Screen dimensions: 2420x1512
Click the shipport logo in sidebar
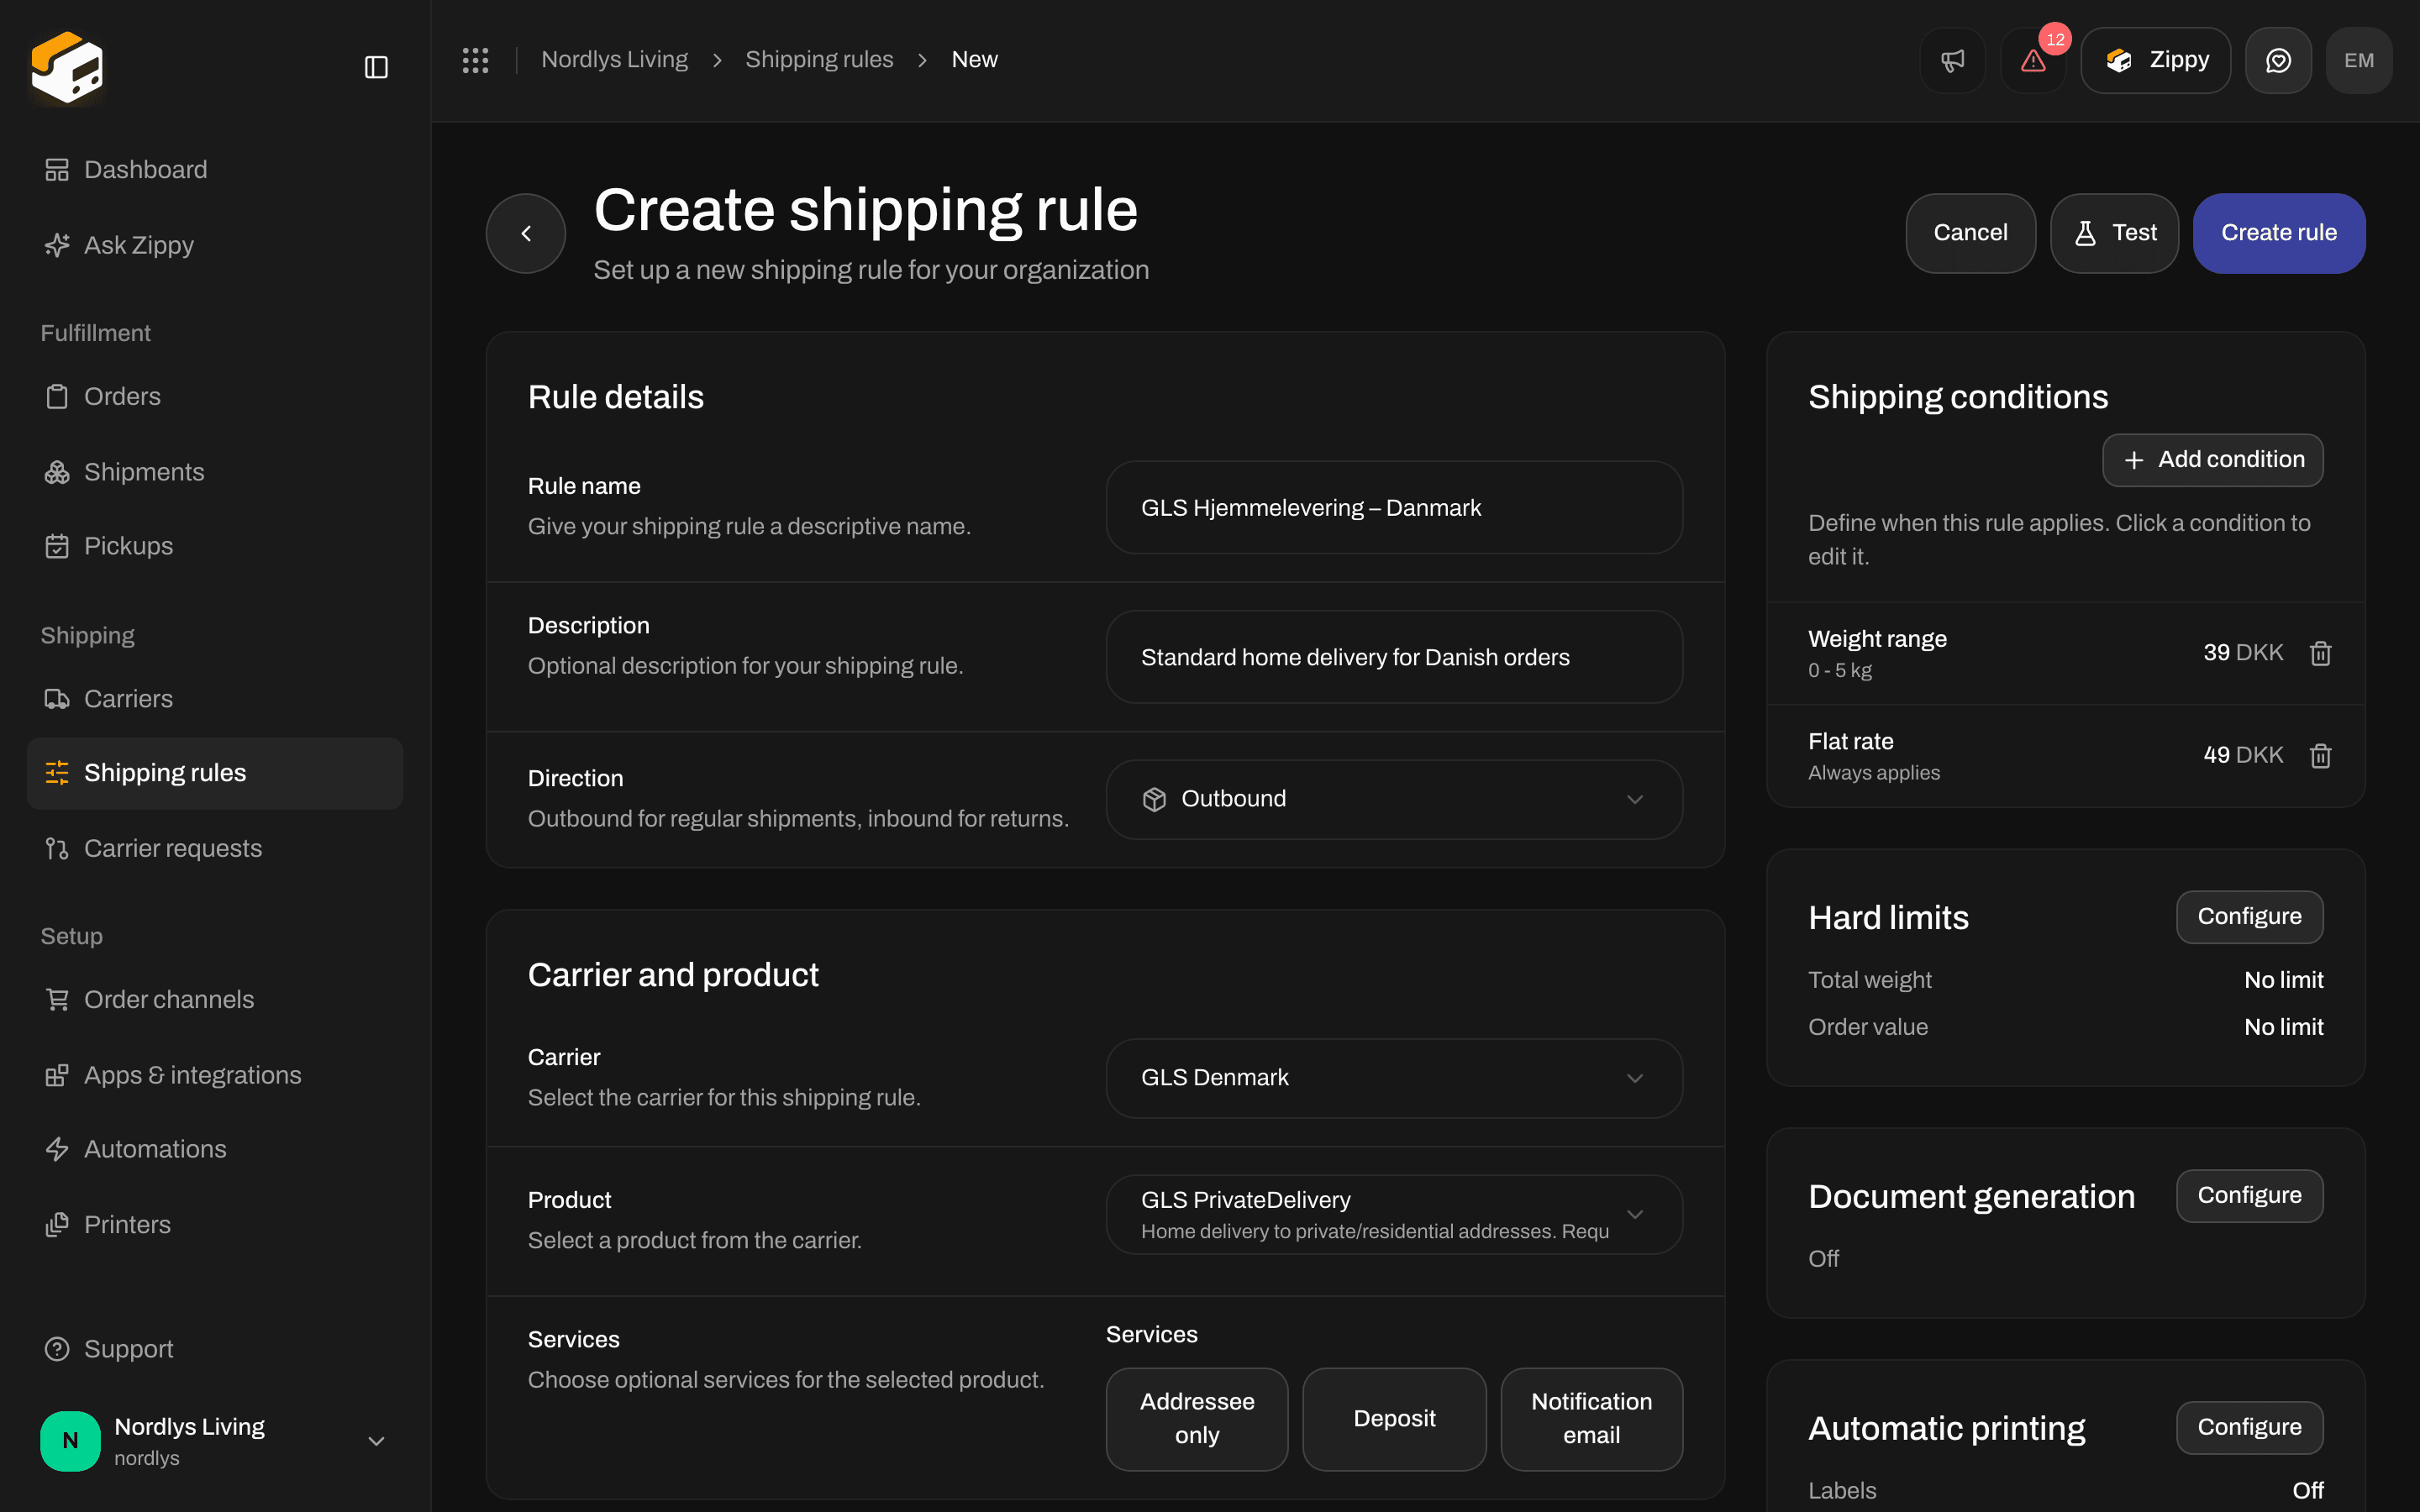[x=67, y=67]
